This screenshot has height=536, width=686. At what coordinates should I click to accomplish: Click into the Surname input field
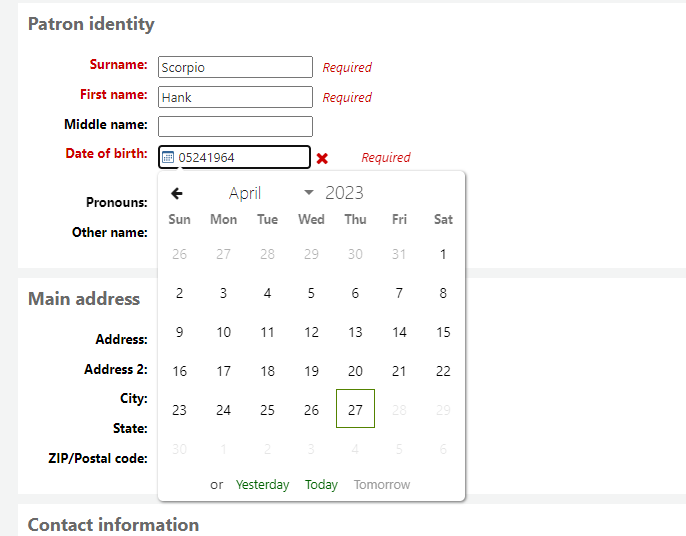pyautogui.click(x=235, y=67)
